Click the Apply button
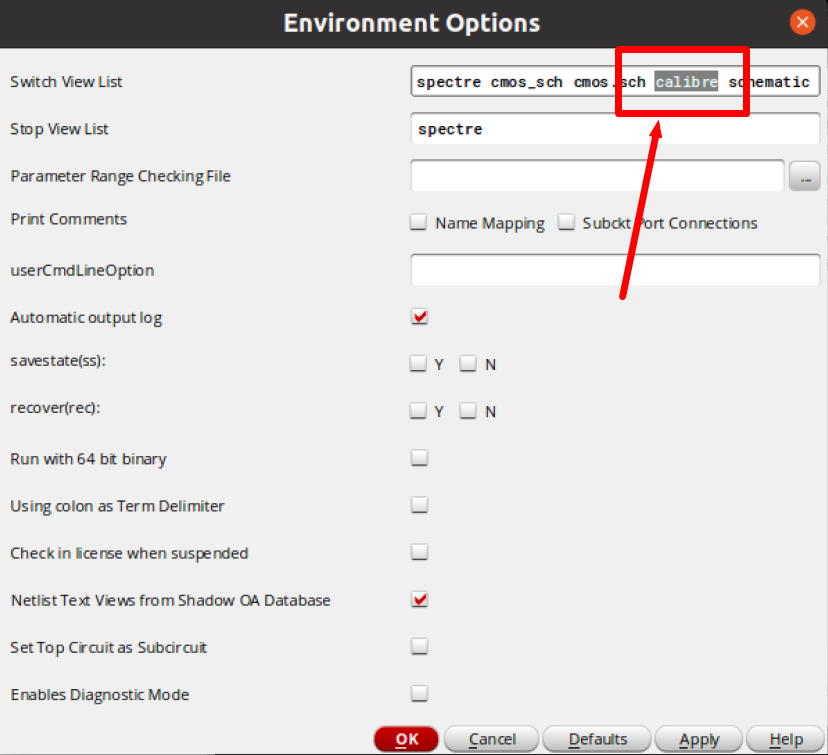This screenshot has width=828, height=755. pyautogui.click(x=699, y=739)
